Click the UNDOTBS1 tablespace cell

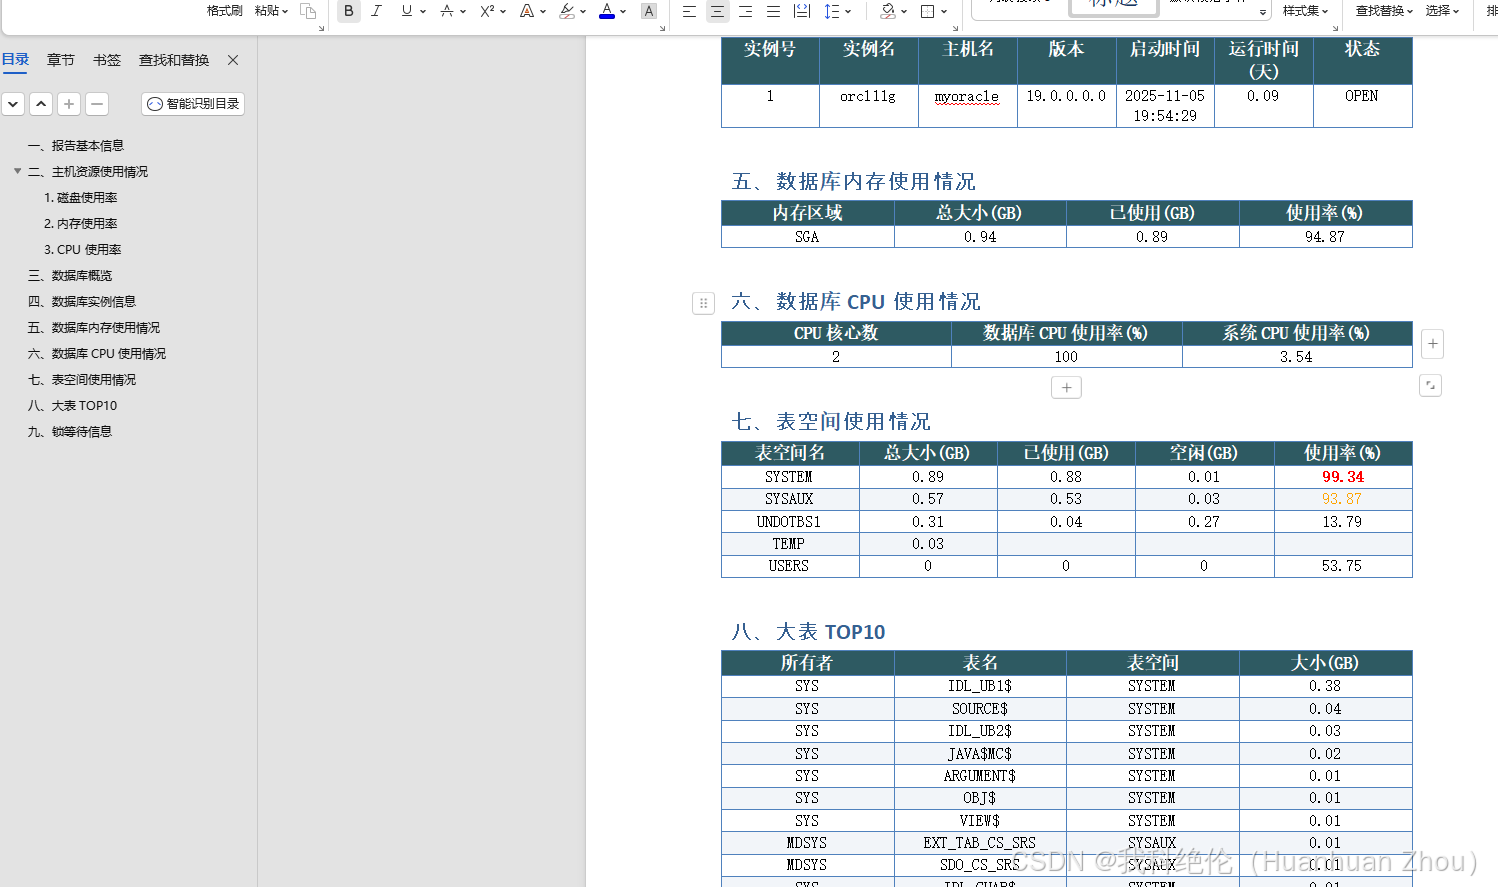(789, 522)
